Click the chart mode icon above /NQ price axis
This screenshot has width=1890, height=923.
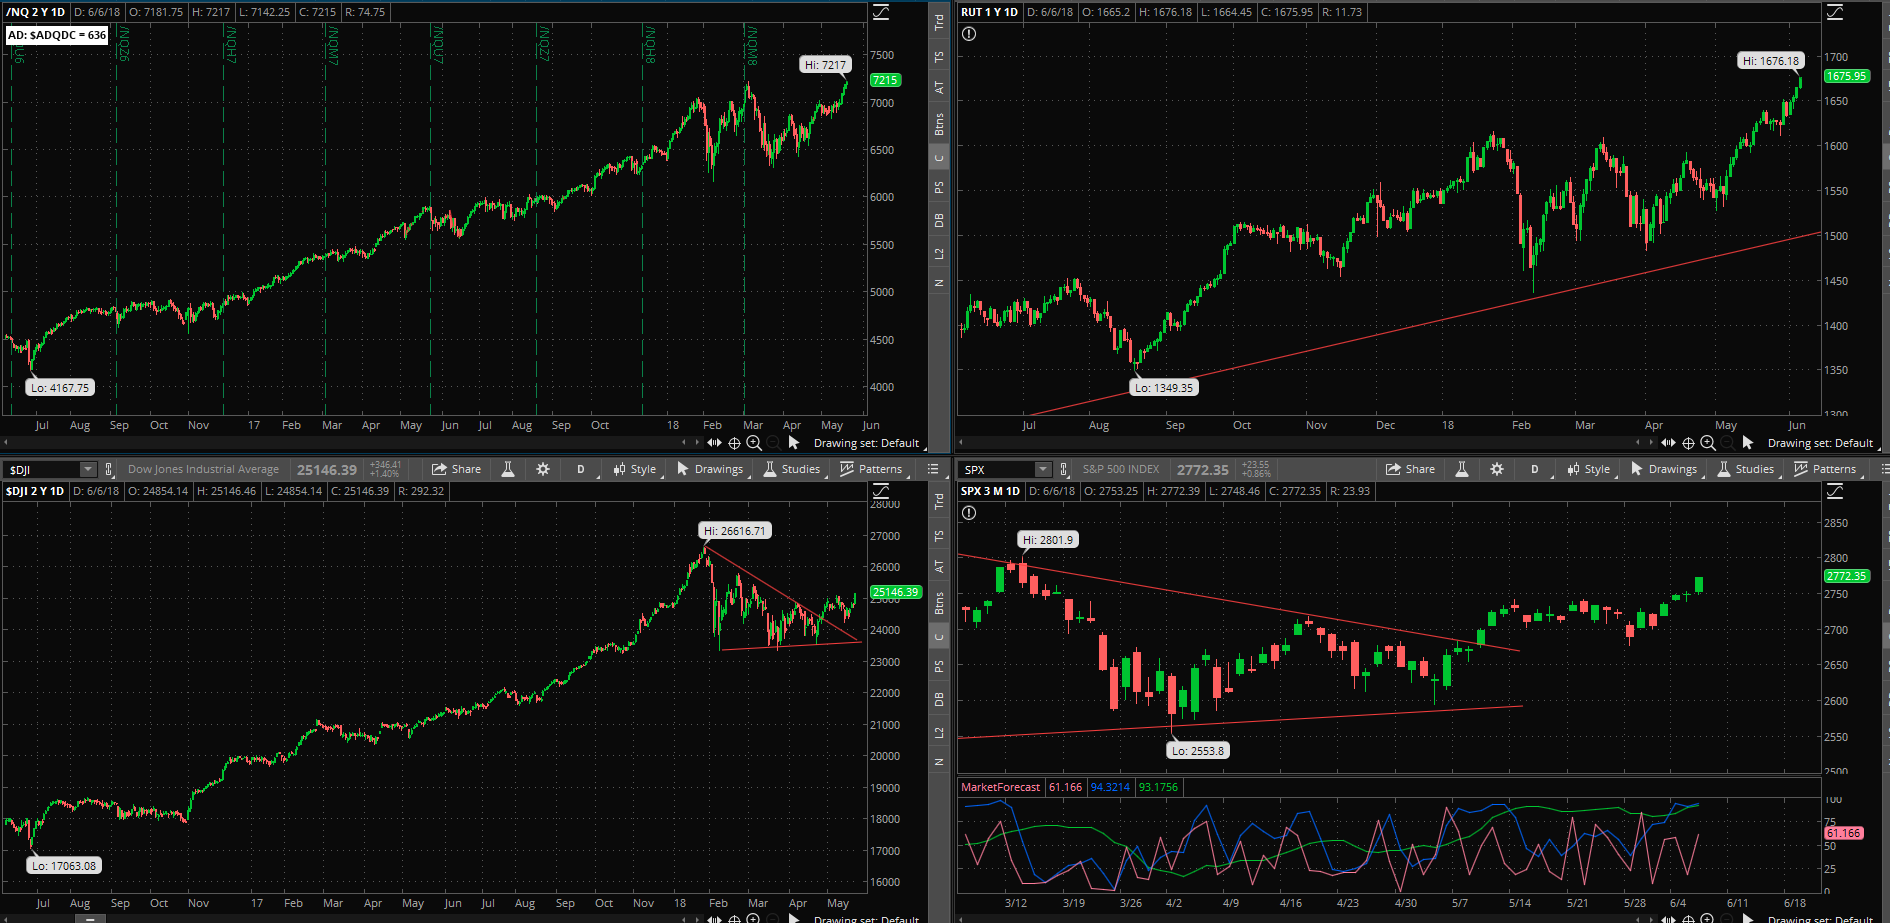[x=881, y=12]
